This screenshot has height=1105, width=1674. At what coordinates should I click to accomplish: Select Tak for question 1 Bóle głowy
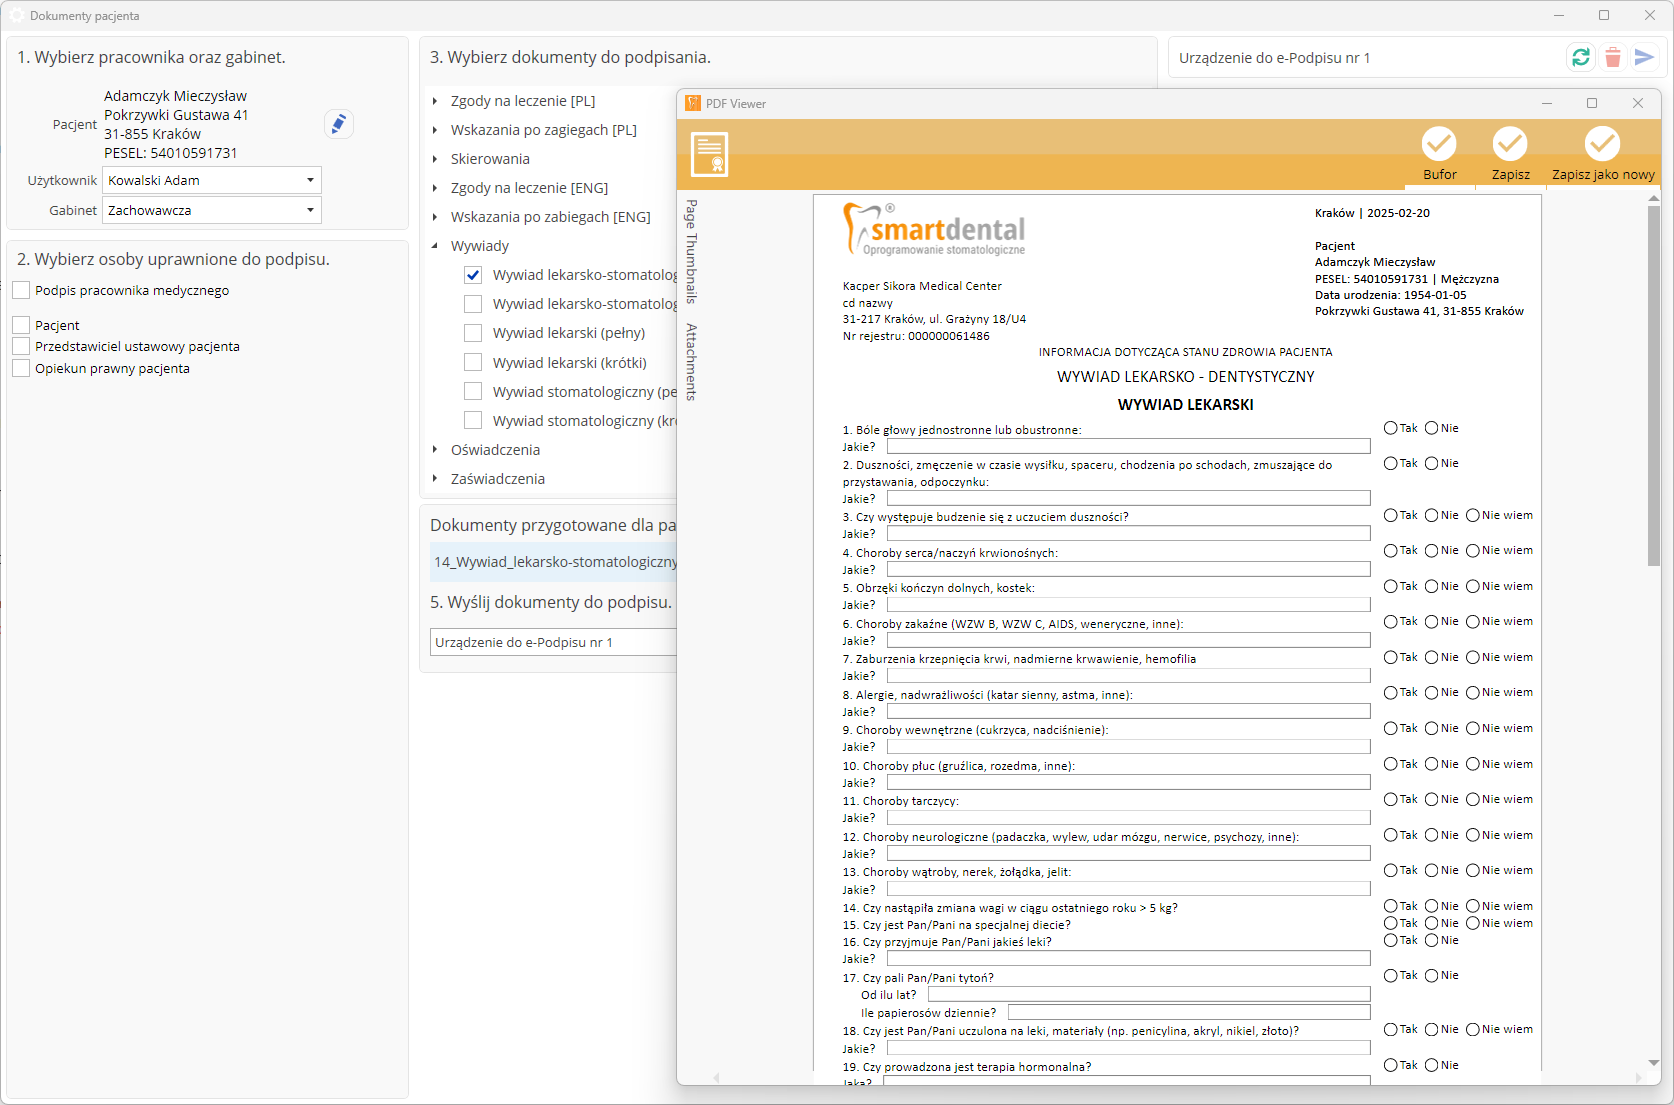(x=1391, y=428)
